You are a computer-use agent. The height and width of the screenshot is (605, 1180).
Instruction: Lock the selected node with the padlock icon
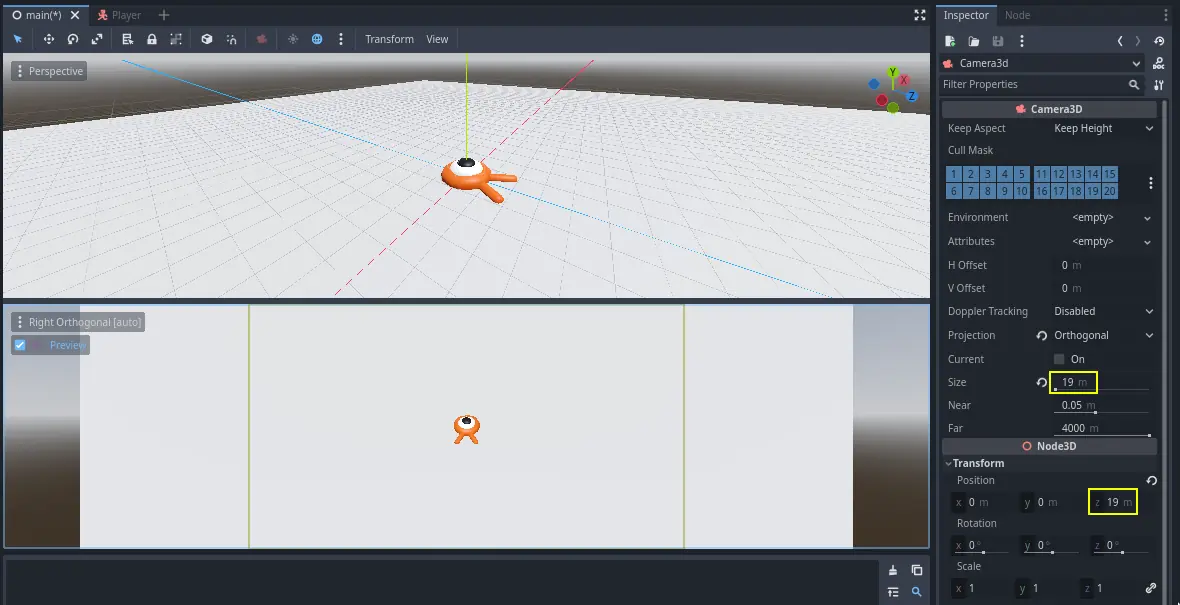click(x=152, y=39)
